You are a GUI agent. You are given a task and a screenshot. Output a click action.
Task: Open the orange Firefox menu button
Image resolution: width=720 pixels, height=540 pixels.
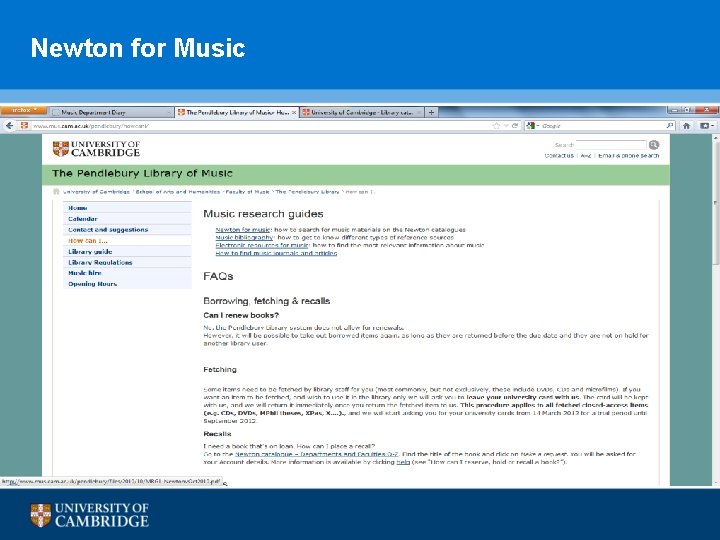(x=23, y=111)
